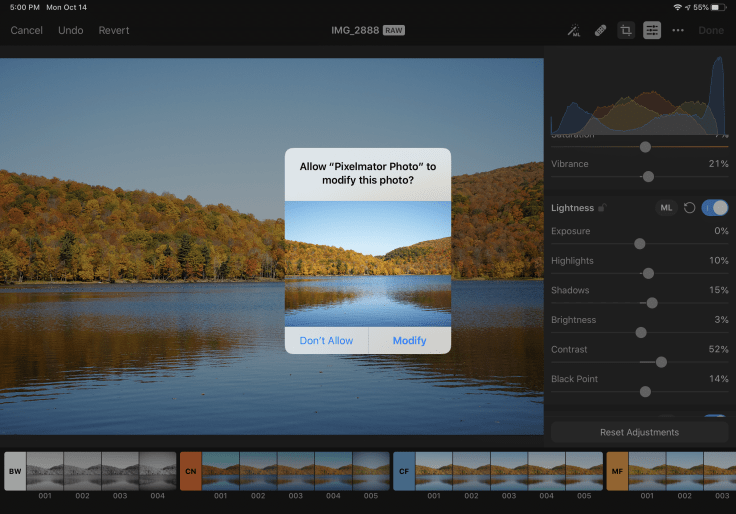Choose Don't Allow in the dialog
Viewport: 736px width, 514px height.
click(326, 340)
